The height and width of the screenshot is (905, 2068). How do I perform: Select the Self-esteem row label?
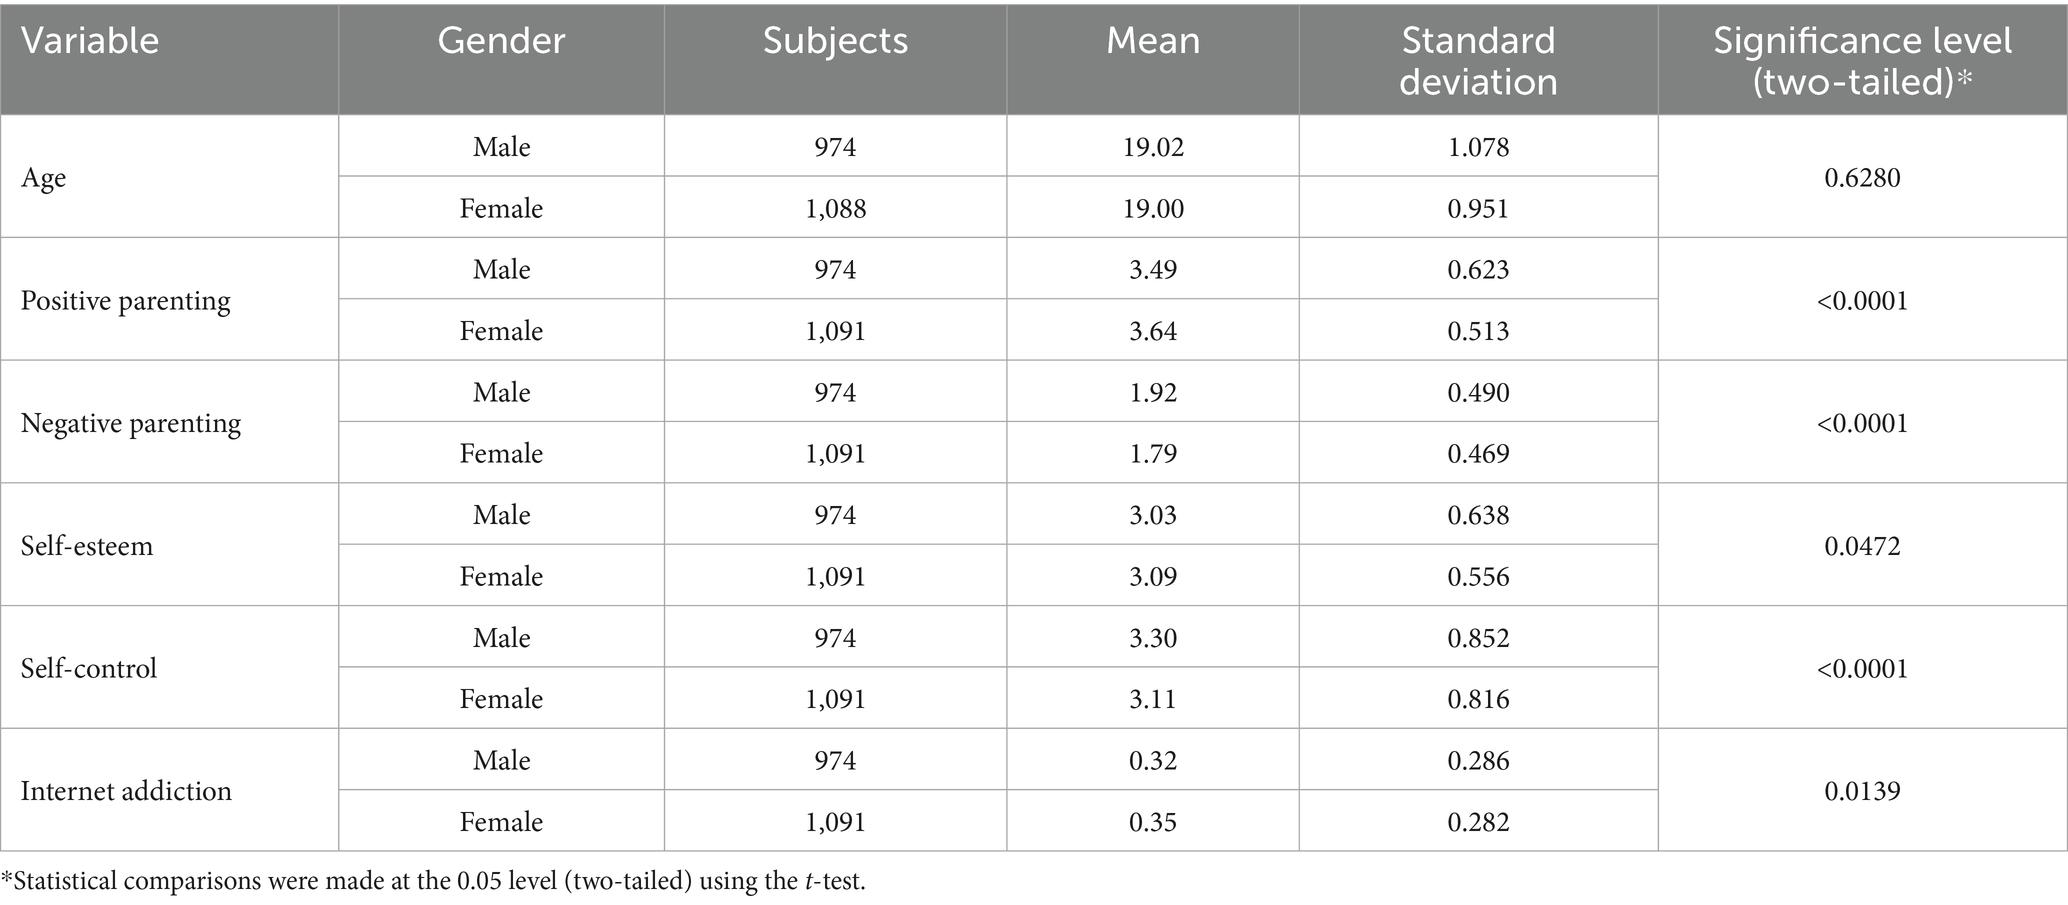[x=87, y=546]
